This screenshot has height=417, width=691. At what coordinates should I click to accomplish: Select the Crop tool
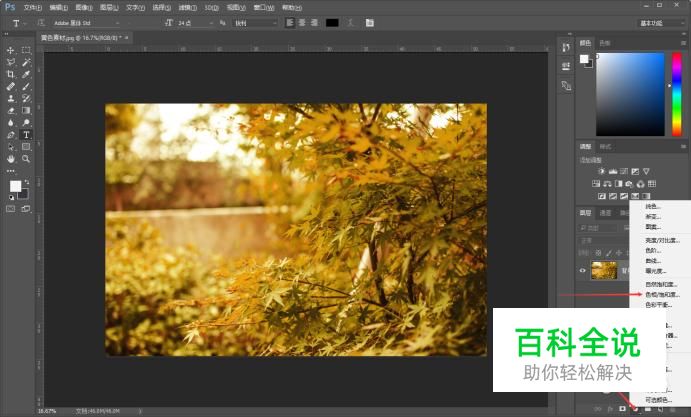pyautogui.click(x=11, y=74)
